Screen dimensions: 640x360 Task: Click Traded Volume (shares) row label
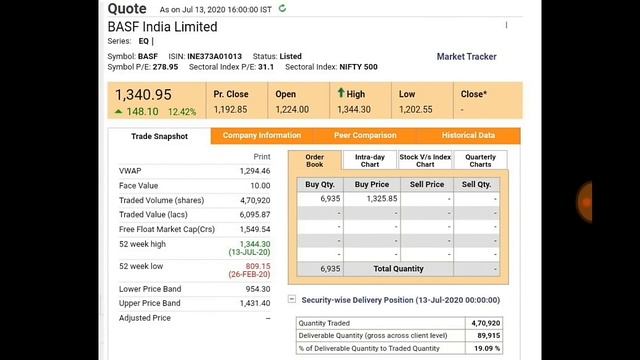[x=162, y=200]
